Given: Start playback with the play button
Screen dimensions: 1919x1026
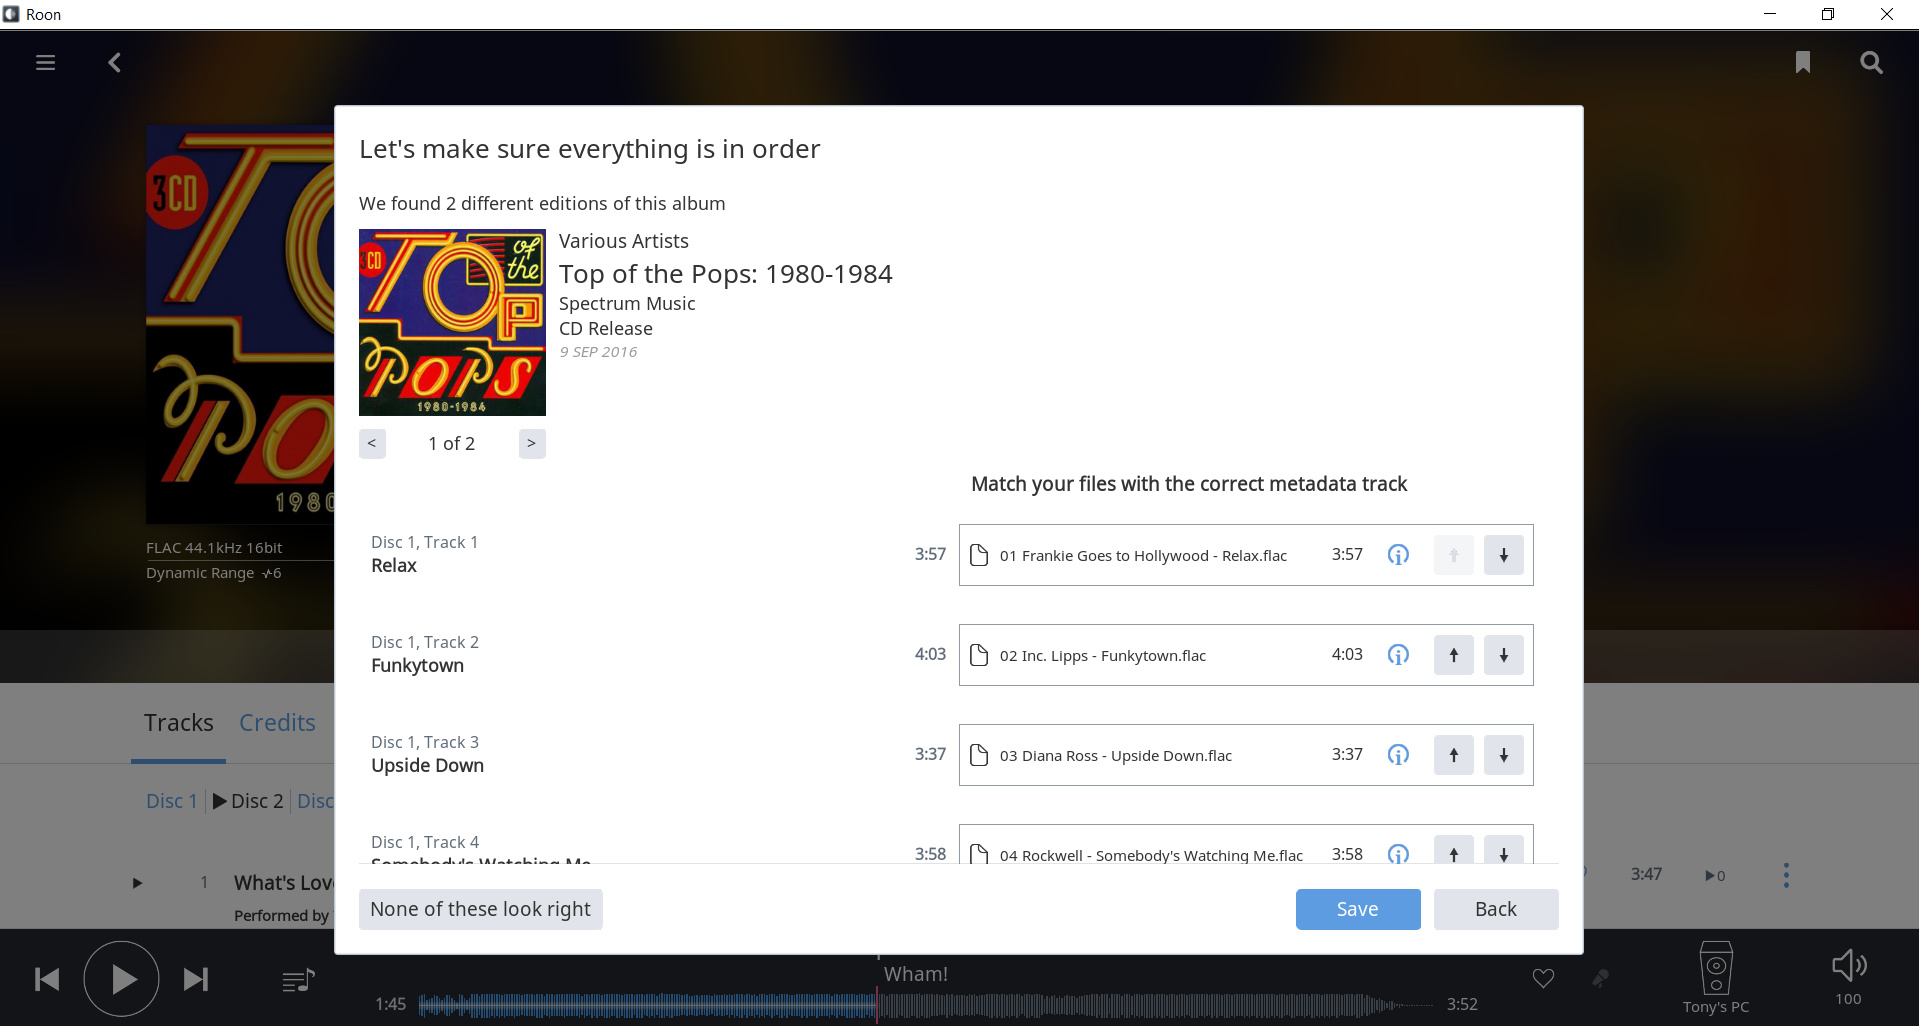Looking at the screenshot, I should point(122,979).
